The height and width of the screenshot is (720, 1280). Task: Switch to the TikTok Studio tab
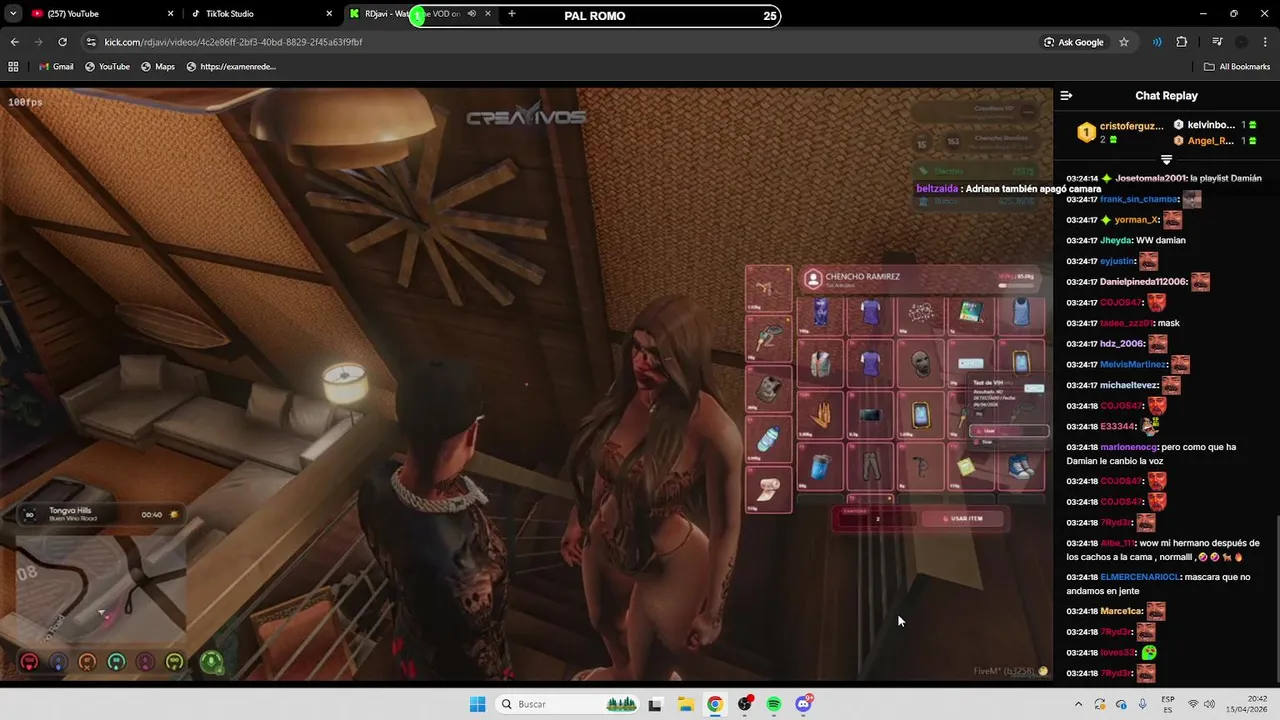(x=250, y=14)
